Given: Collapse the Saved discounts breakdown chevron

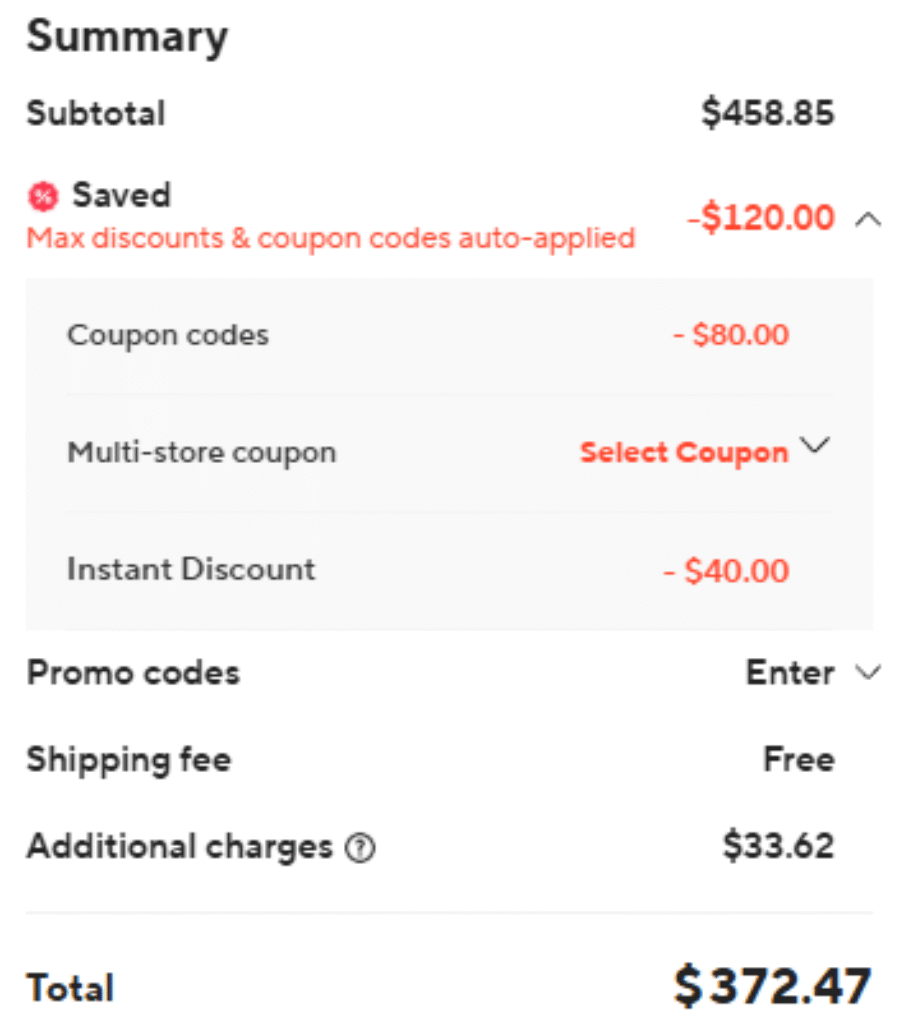Looking at the screenshot, I should click(x=868, y=219).
